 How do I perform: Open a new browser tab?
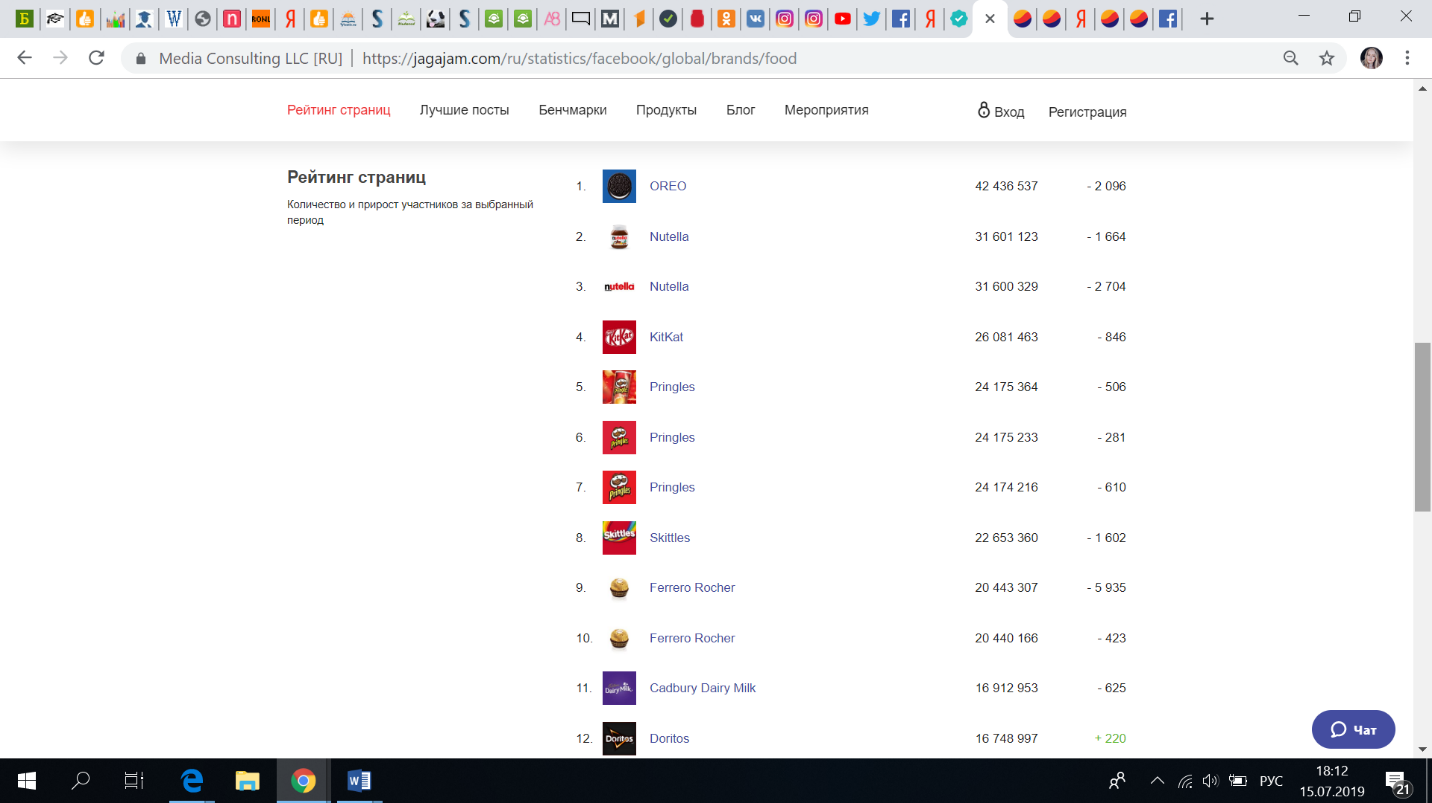pyautogui.click(x=1207, y=19)
